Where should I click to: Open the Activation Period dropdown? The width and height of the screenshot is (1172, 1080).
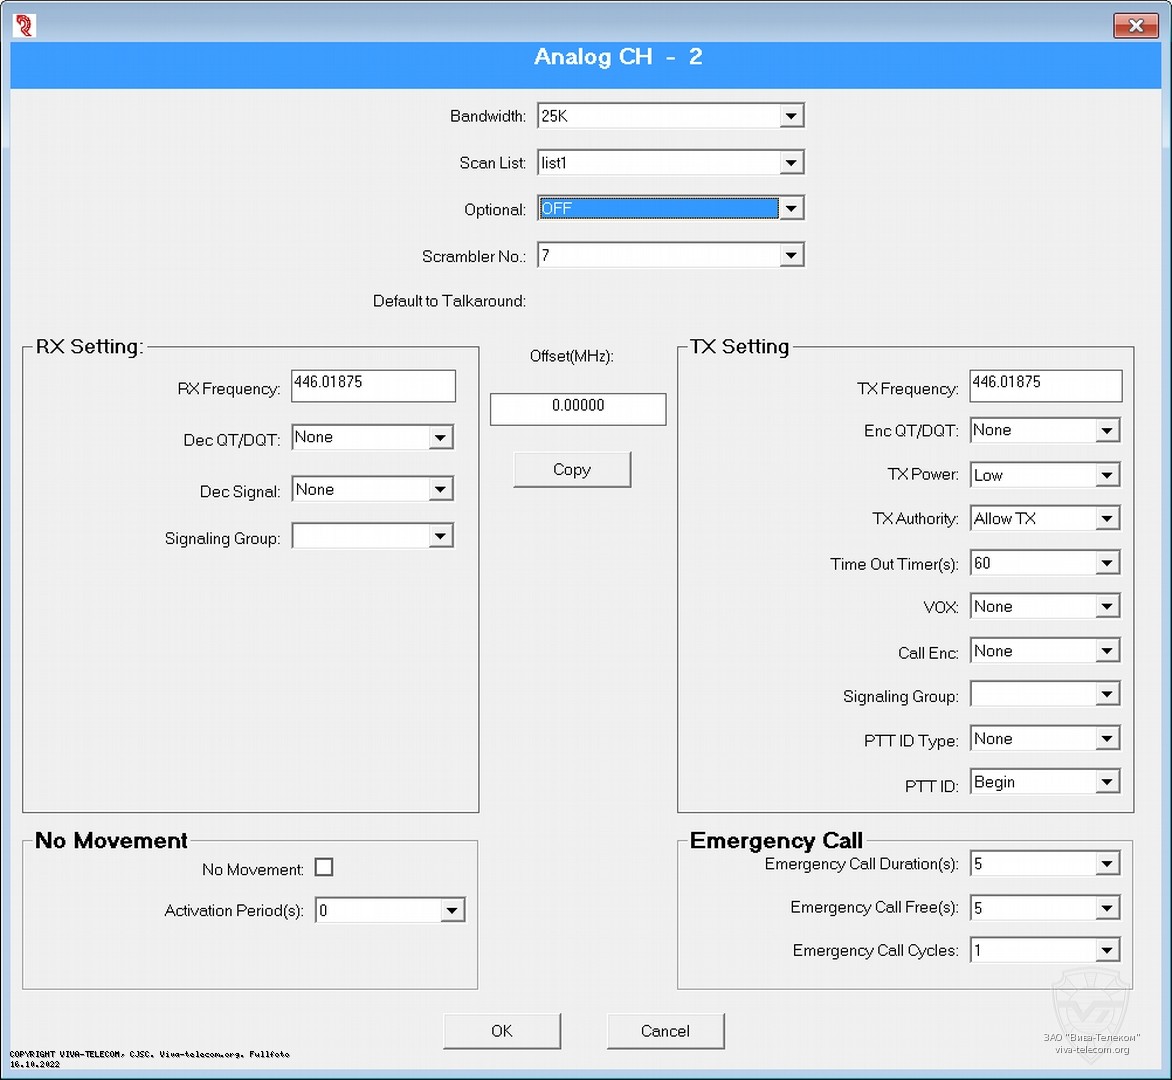pyautogui.click(x=452, y=911)
